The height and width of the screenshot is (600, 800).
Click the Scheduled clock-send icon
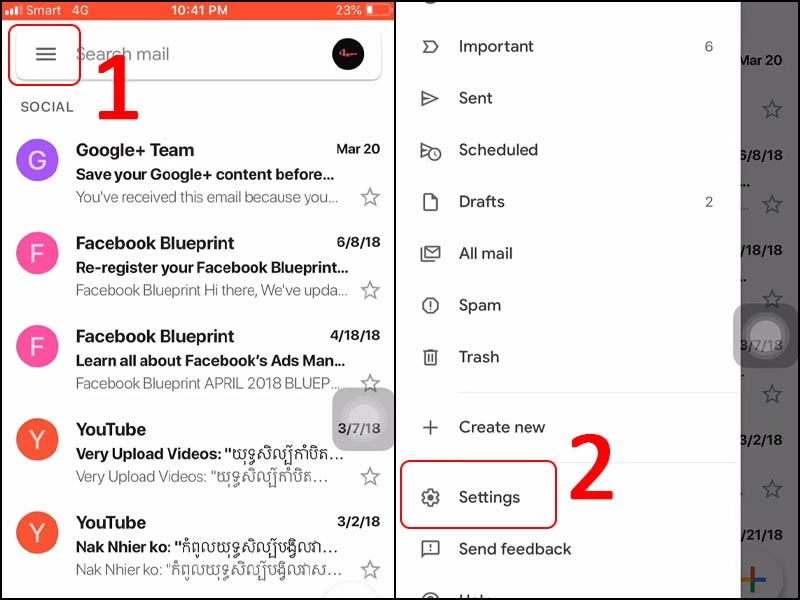tap(430, 151)
